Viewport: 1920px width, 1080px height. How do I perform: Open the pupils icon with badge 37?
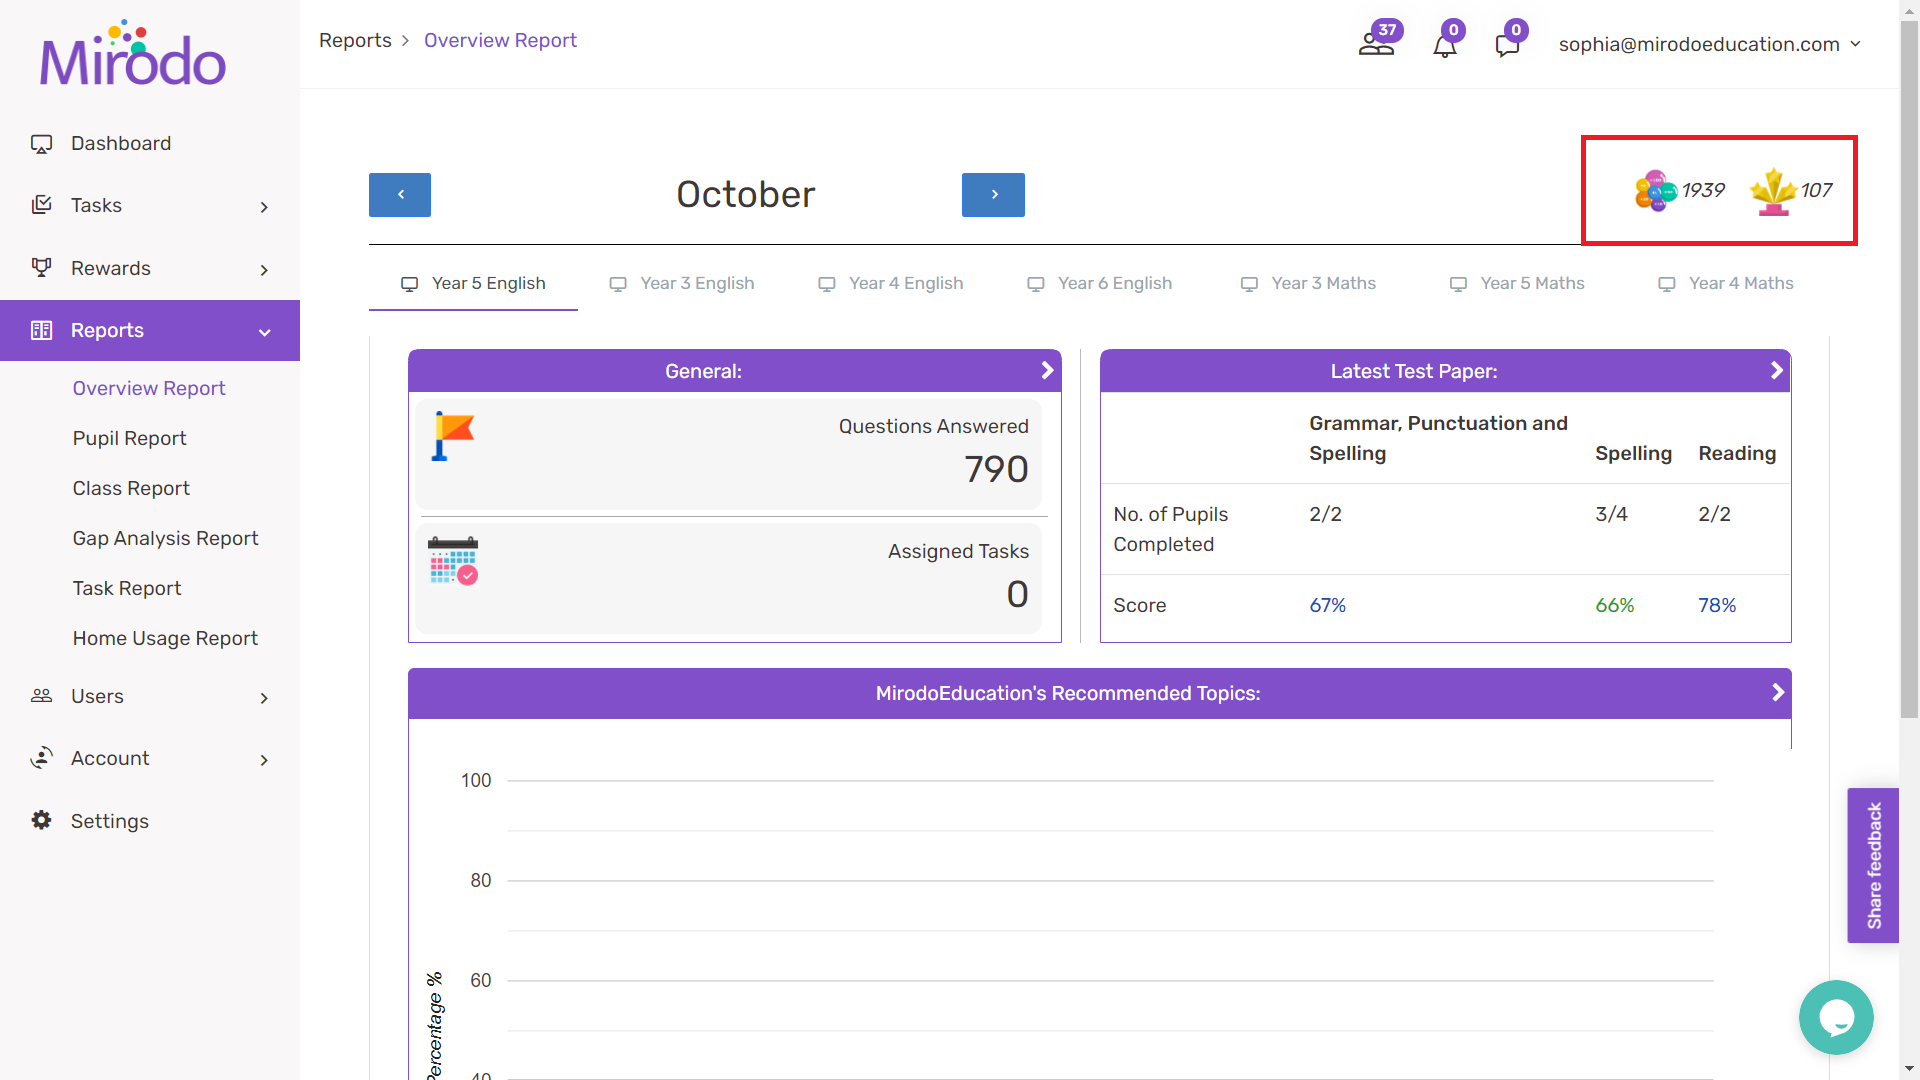pos(1376,43)
